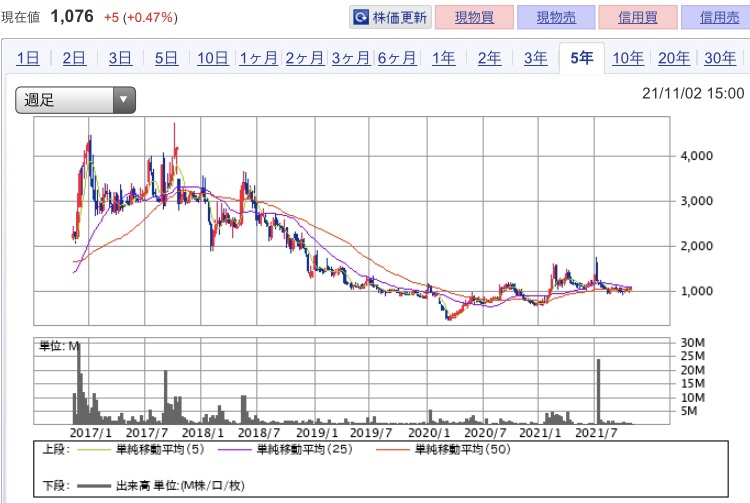The width and height of the screenshot is (750, 503).
Task: Switch chart to 2日 range
Action: click(x=74, y=58)
